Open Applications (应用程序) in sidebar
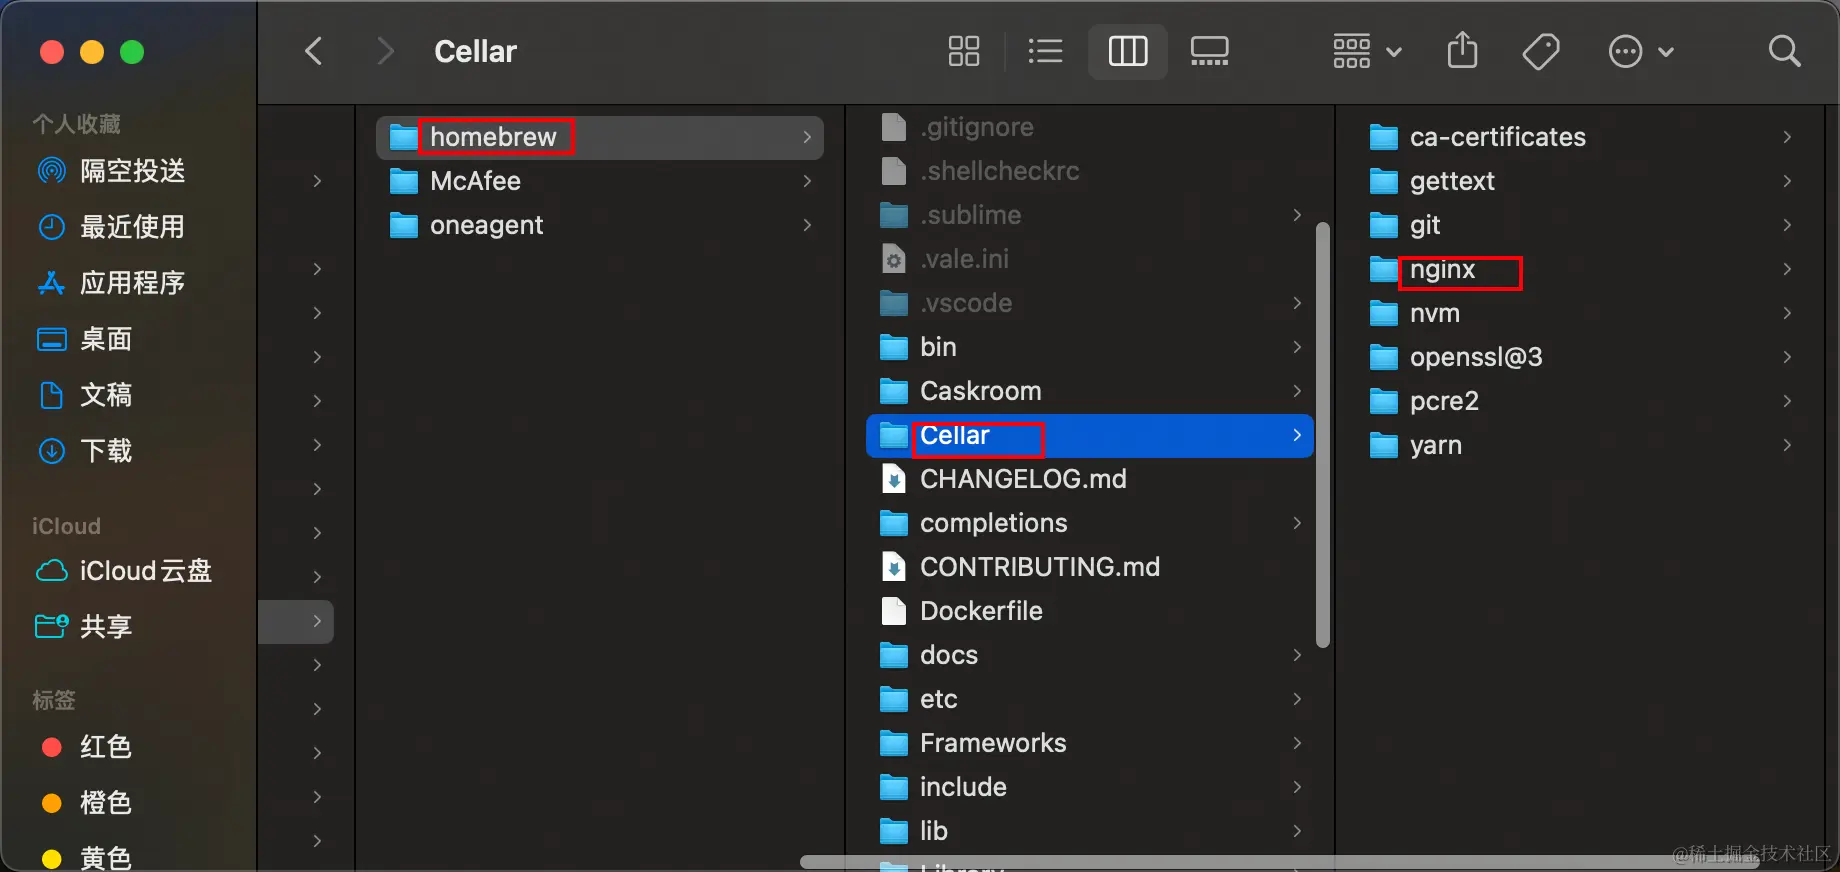 [x=132, y=283]
